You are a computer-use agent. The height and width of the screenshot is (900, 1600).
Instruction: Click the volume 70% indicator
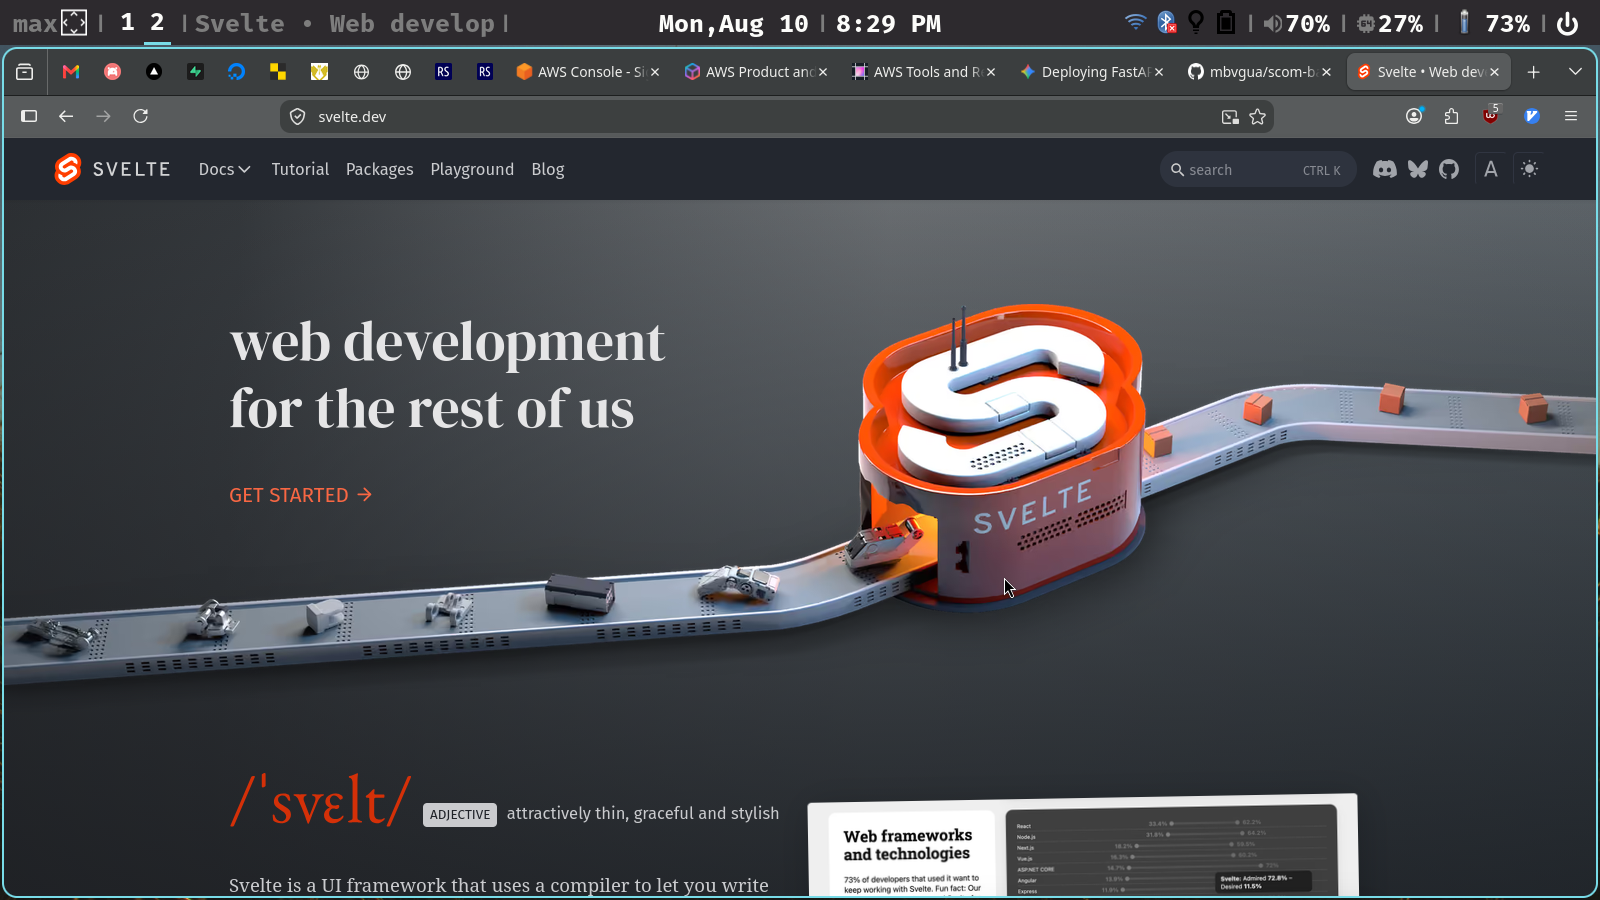(1296, 23)
